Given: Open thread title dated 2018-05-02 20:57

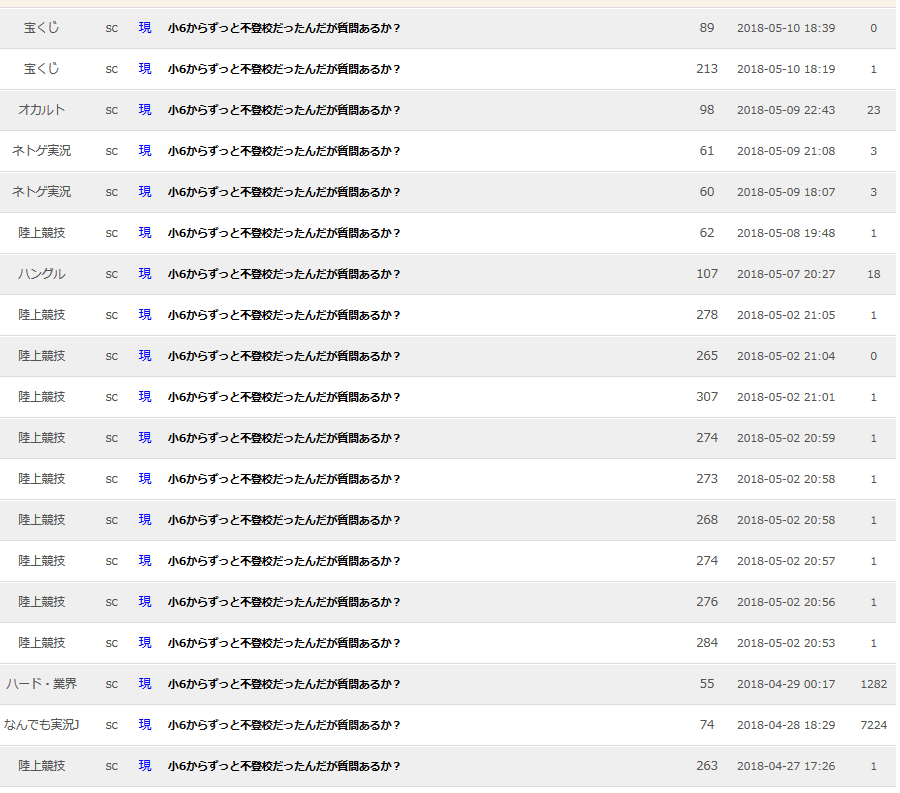Looking at the screenshot, I should pos(284,561).
